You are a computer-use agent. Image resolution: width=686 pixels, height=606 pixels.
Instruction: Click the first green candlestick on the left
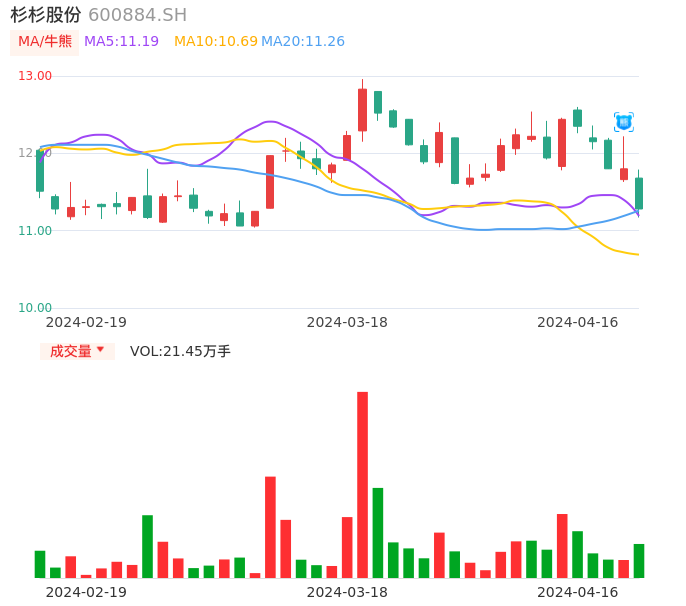(x=40, y=171)
